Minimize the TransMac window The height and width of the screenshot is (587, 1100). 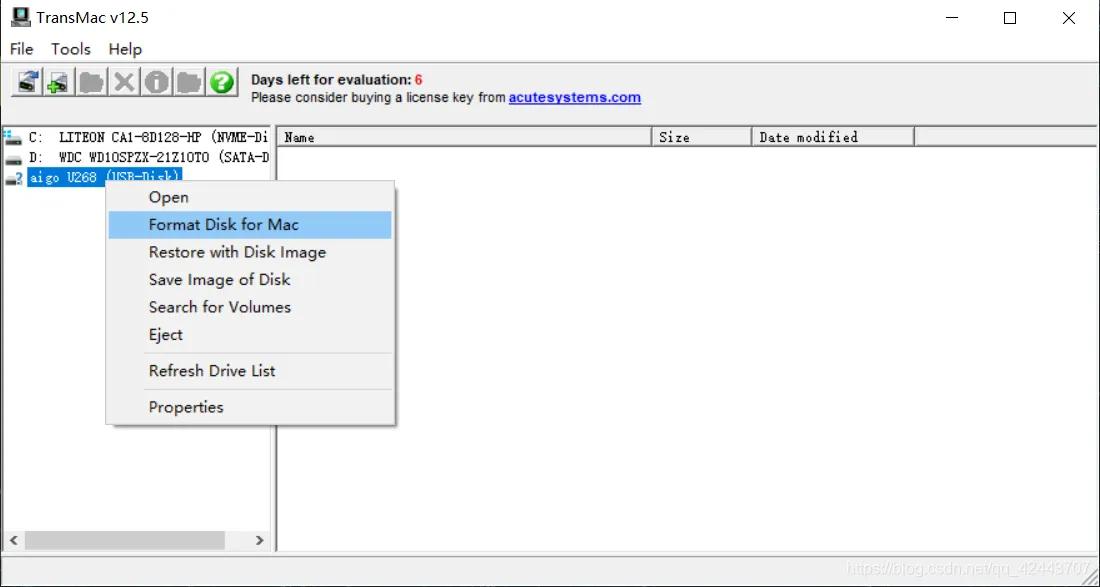pyautogui.click(x=951, y=18)
